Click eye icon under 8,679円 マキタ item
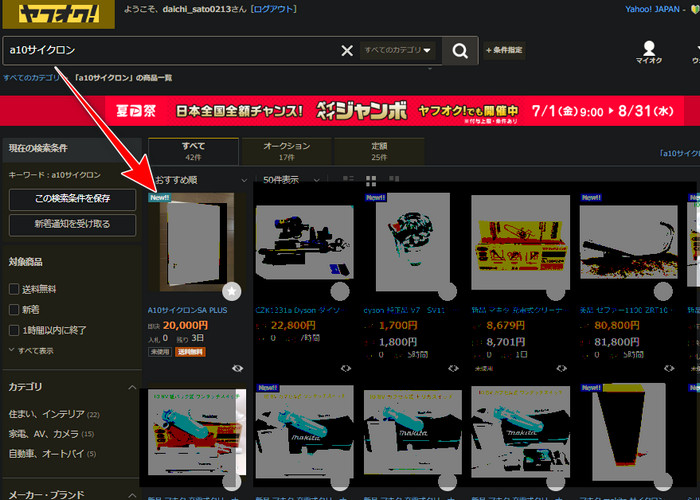Screen dimensions: 700x500 [x=562, y=368]
